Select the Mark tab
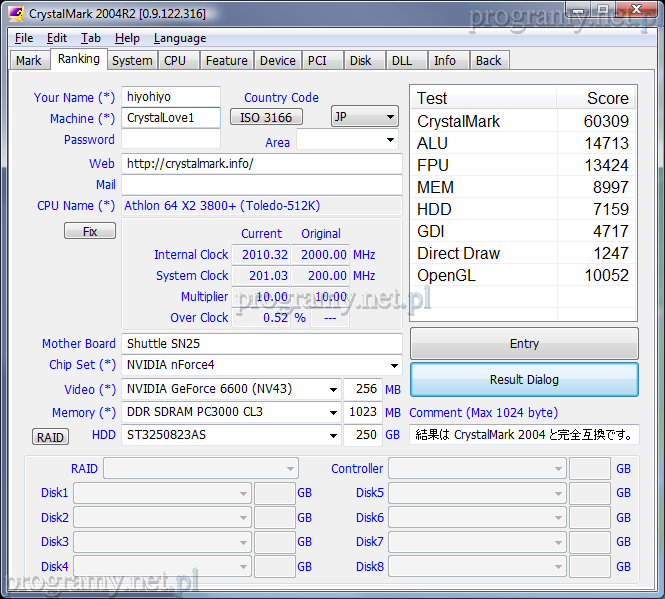 29,60
